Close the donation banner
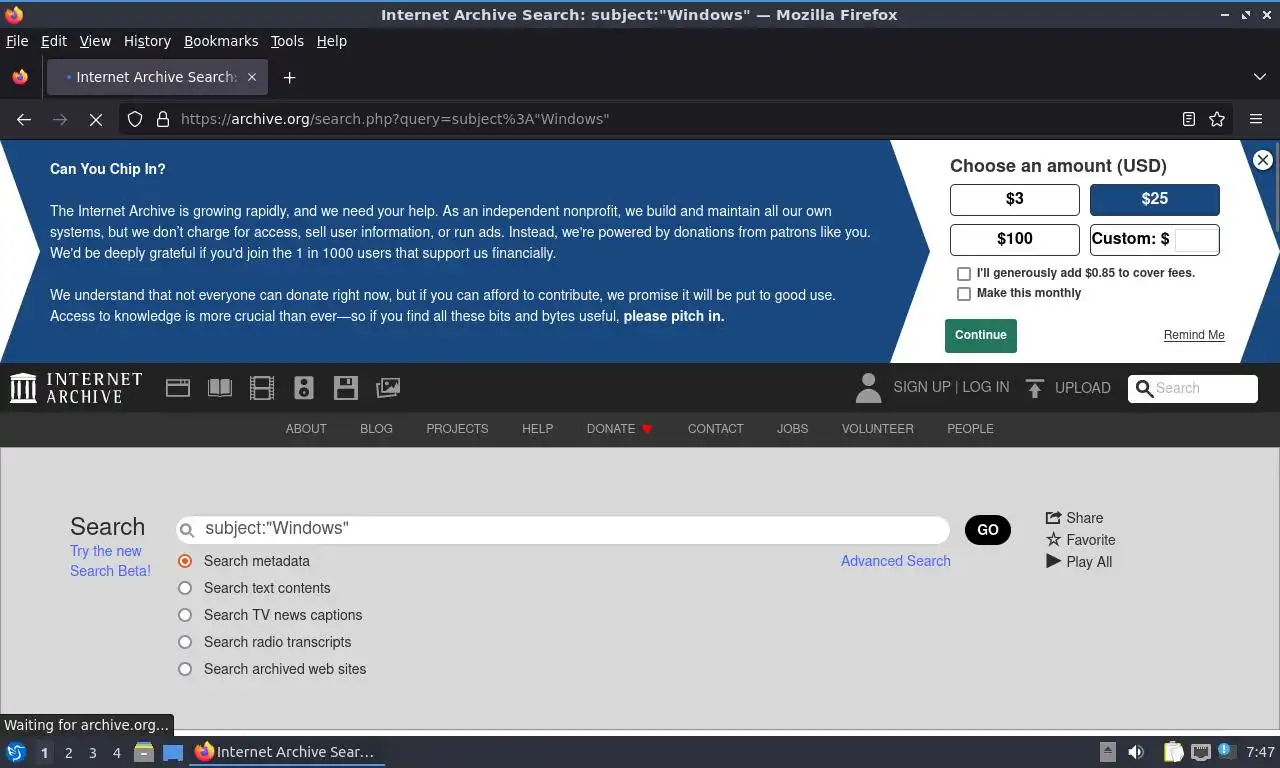1280x768 pixels. coord(1263,160)
